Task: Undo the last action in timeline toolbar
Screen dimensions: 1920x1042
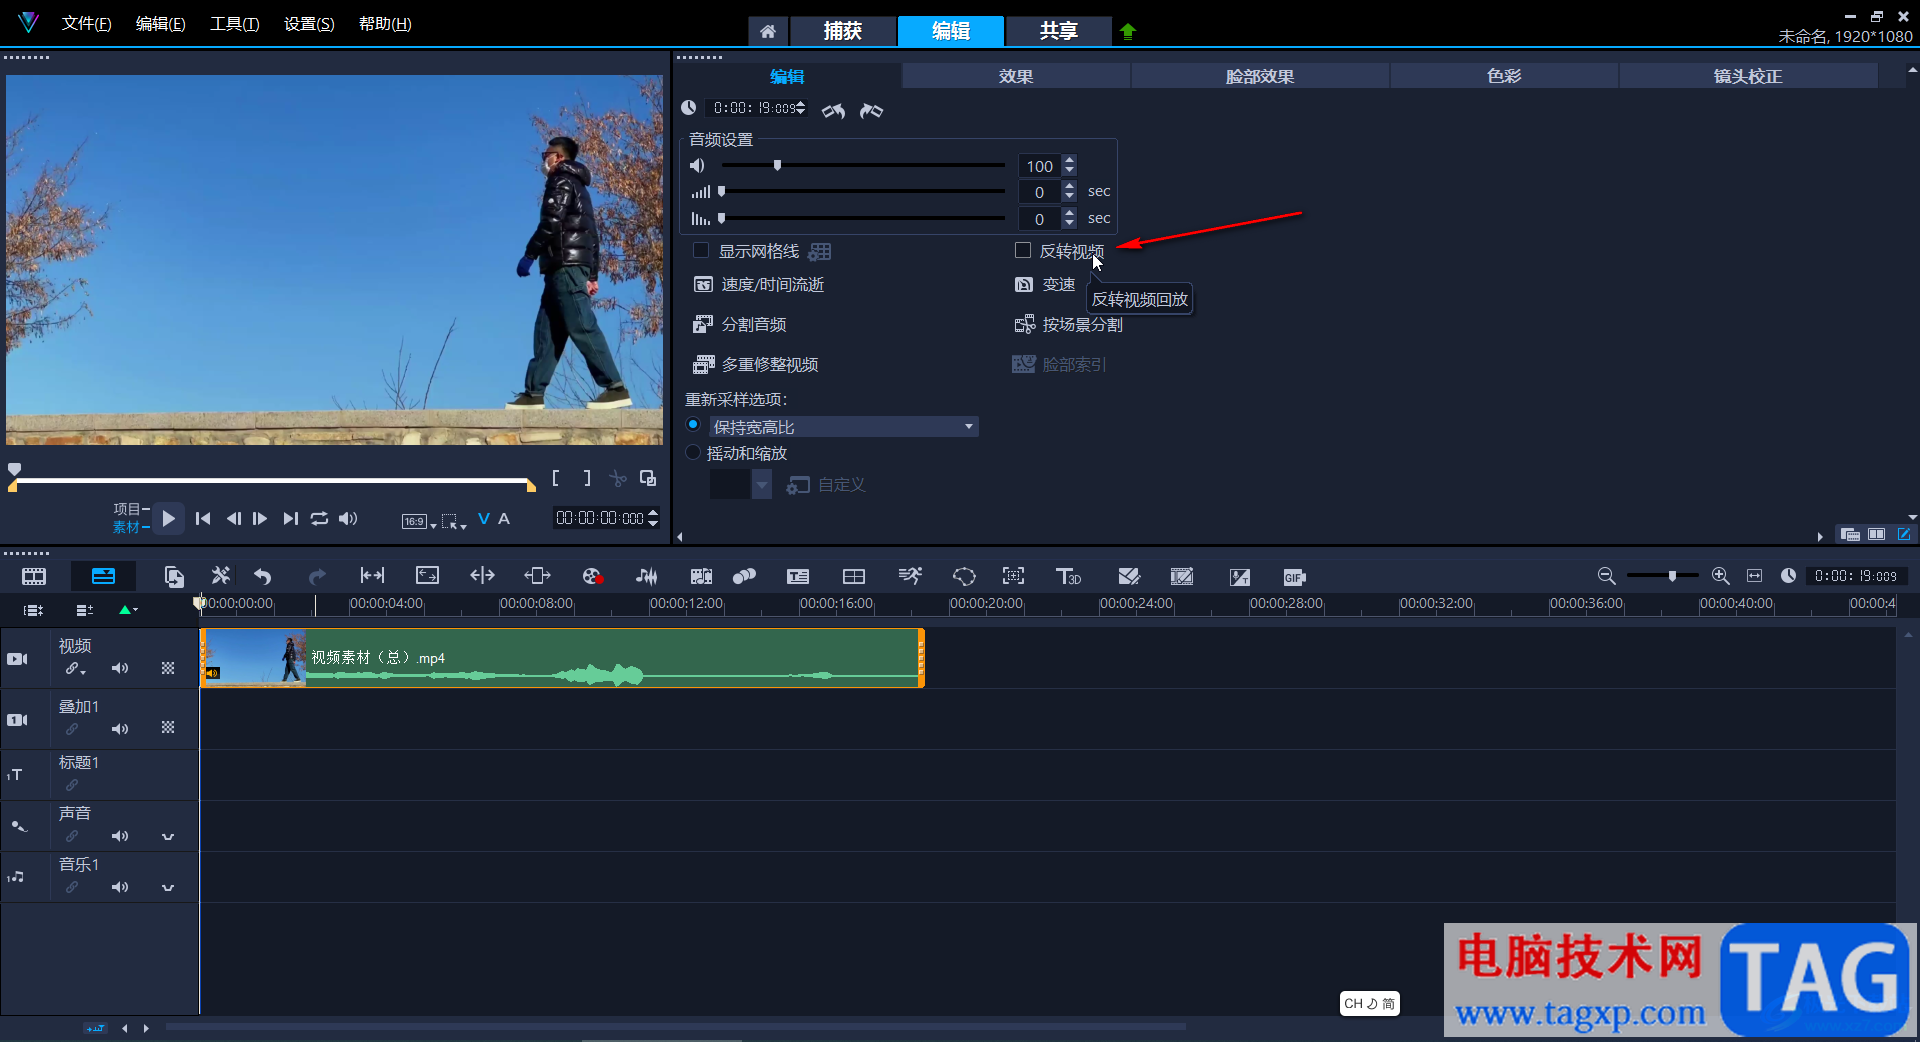Action: 262,576
